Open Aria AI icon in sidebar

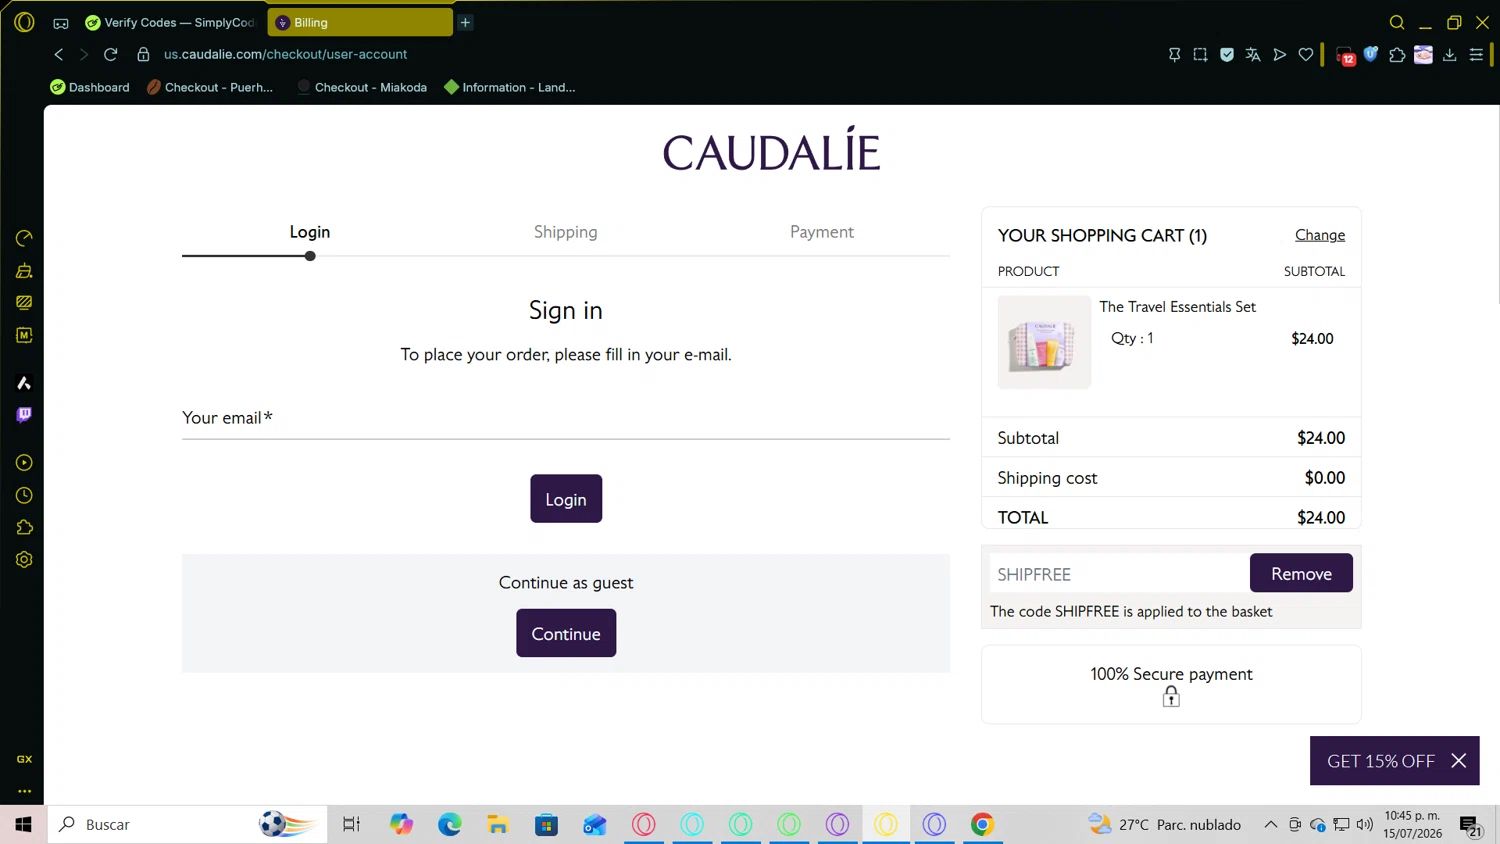pos(24,383)
